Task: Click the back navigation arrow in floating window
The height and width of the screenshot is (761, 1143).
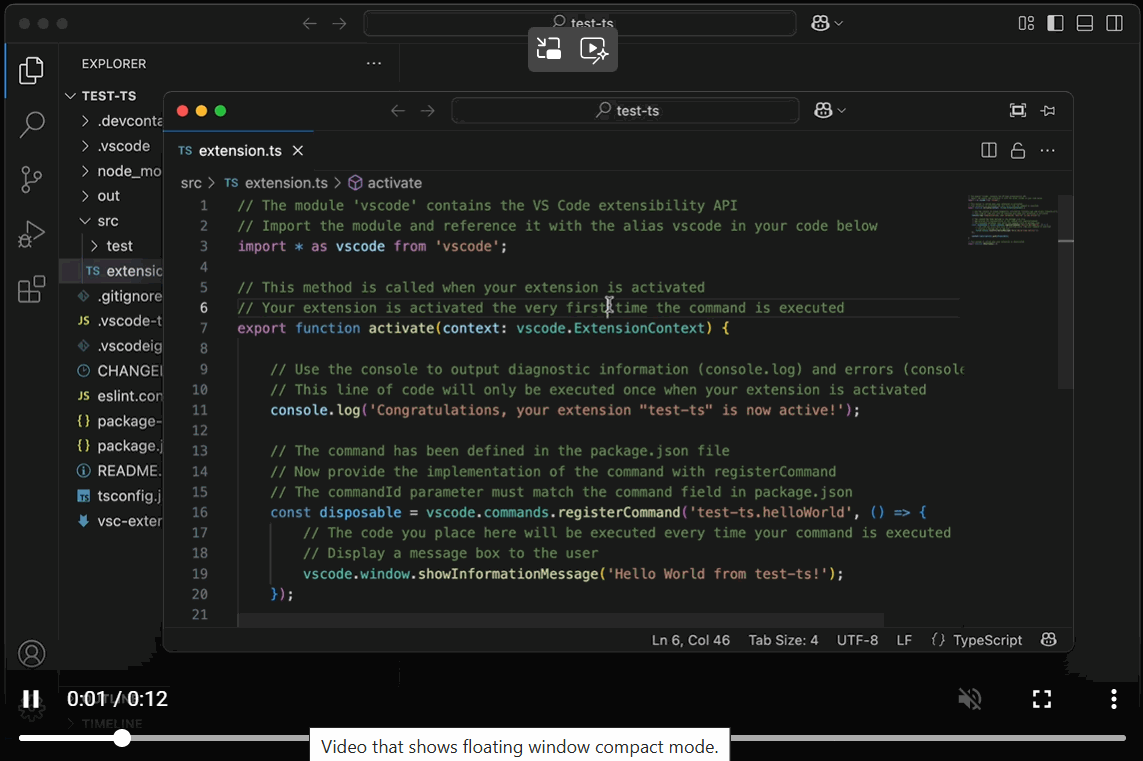Action: (397, 110)
